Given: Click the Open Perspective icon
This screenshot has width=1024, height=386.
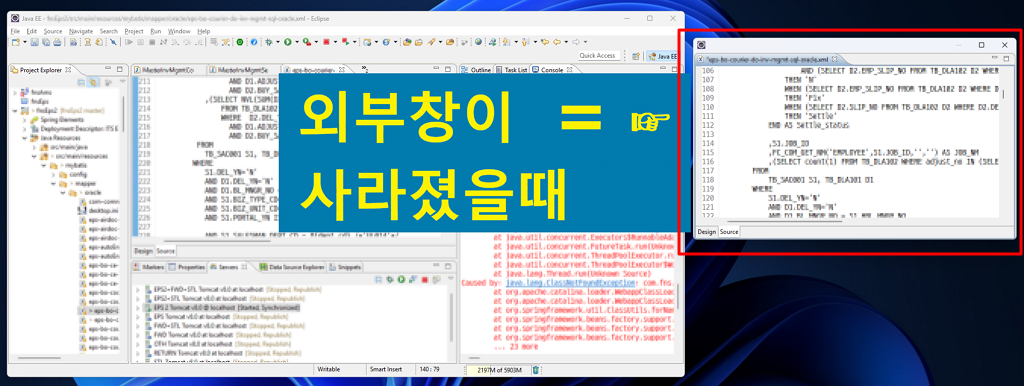Looking at the screenshot, I should click(x=635, y=56).
